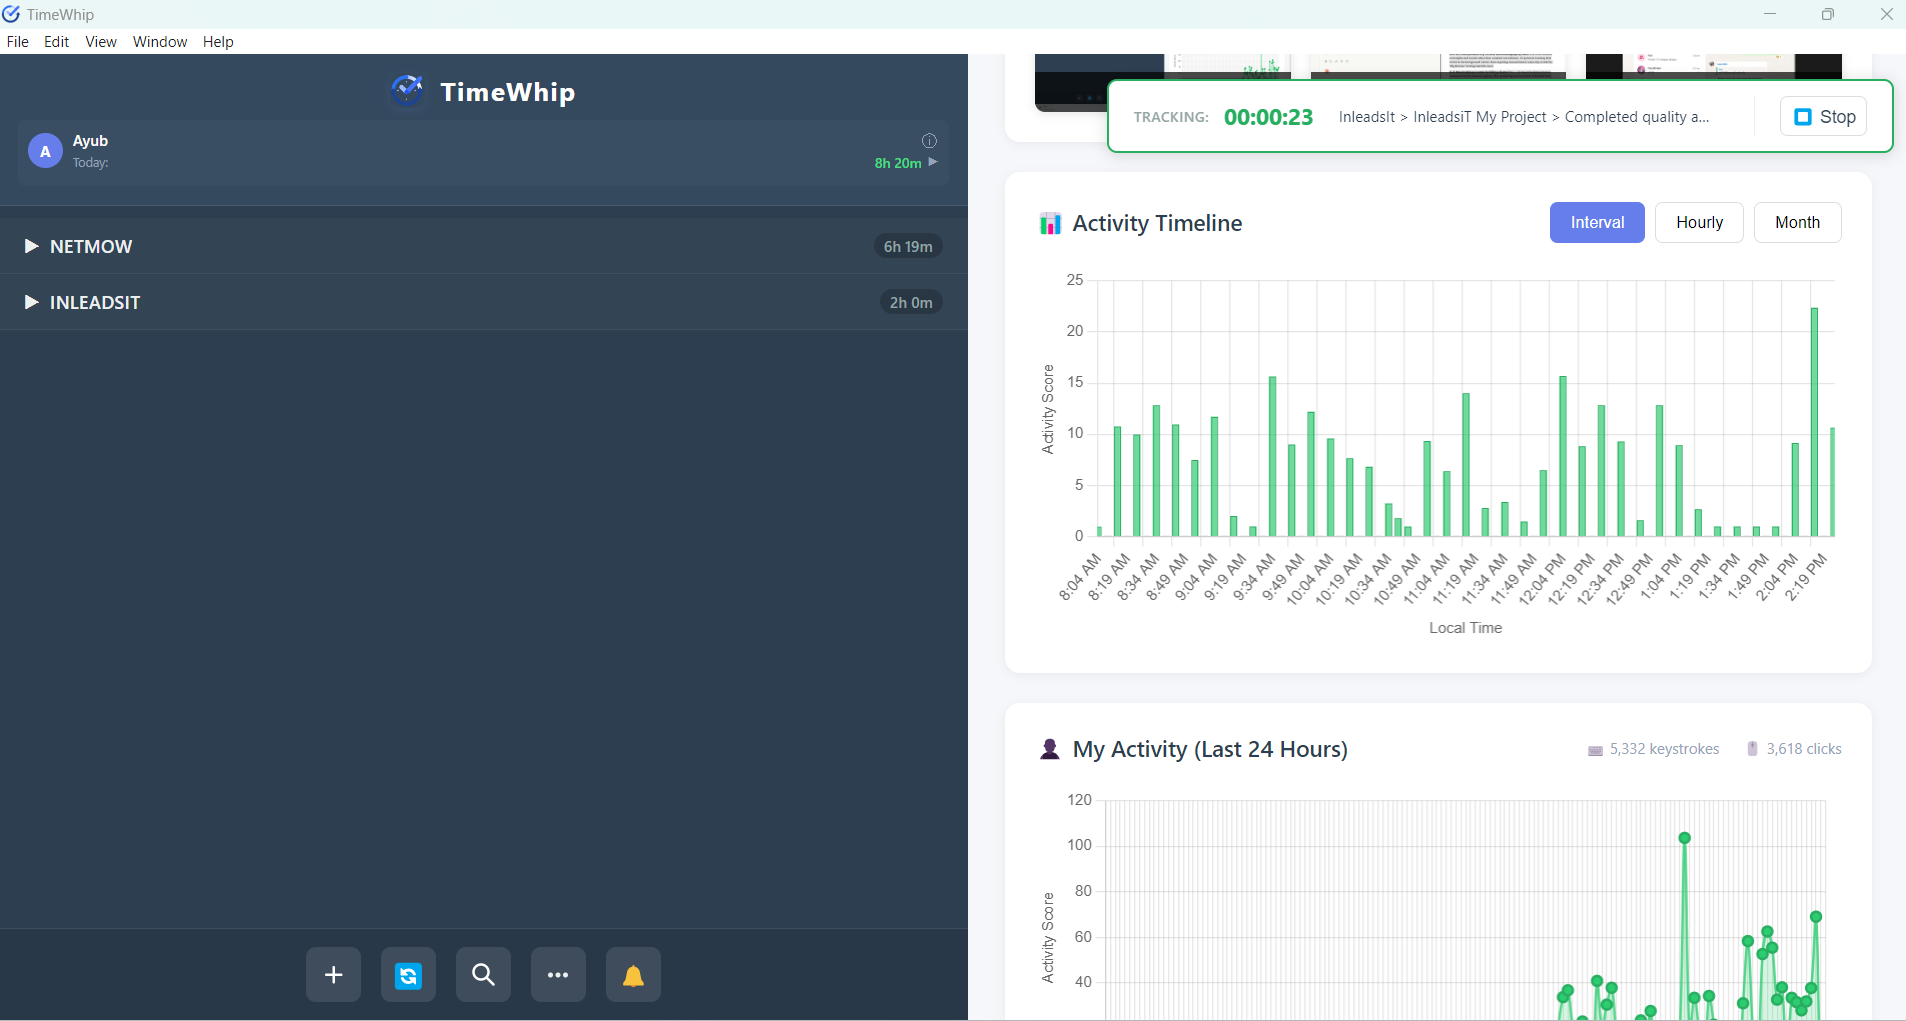Switch timeline to Month view

(1797, 222)
